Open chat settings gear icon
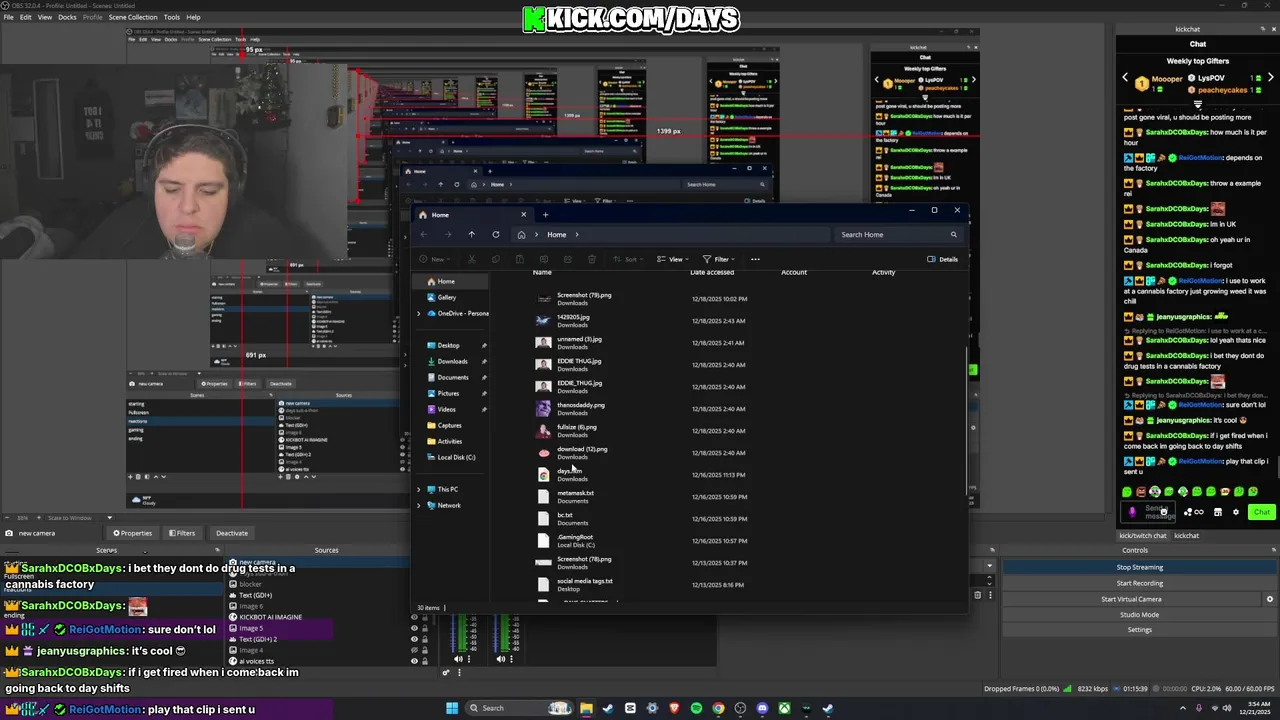 [x=1236, y=512]
